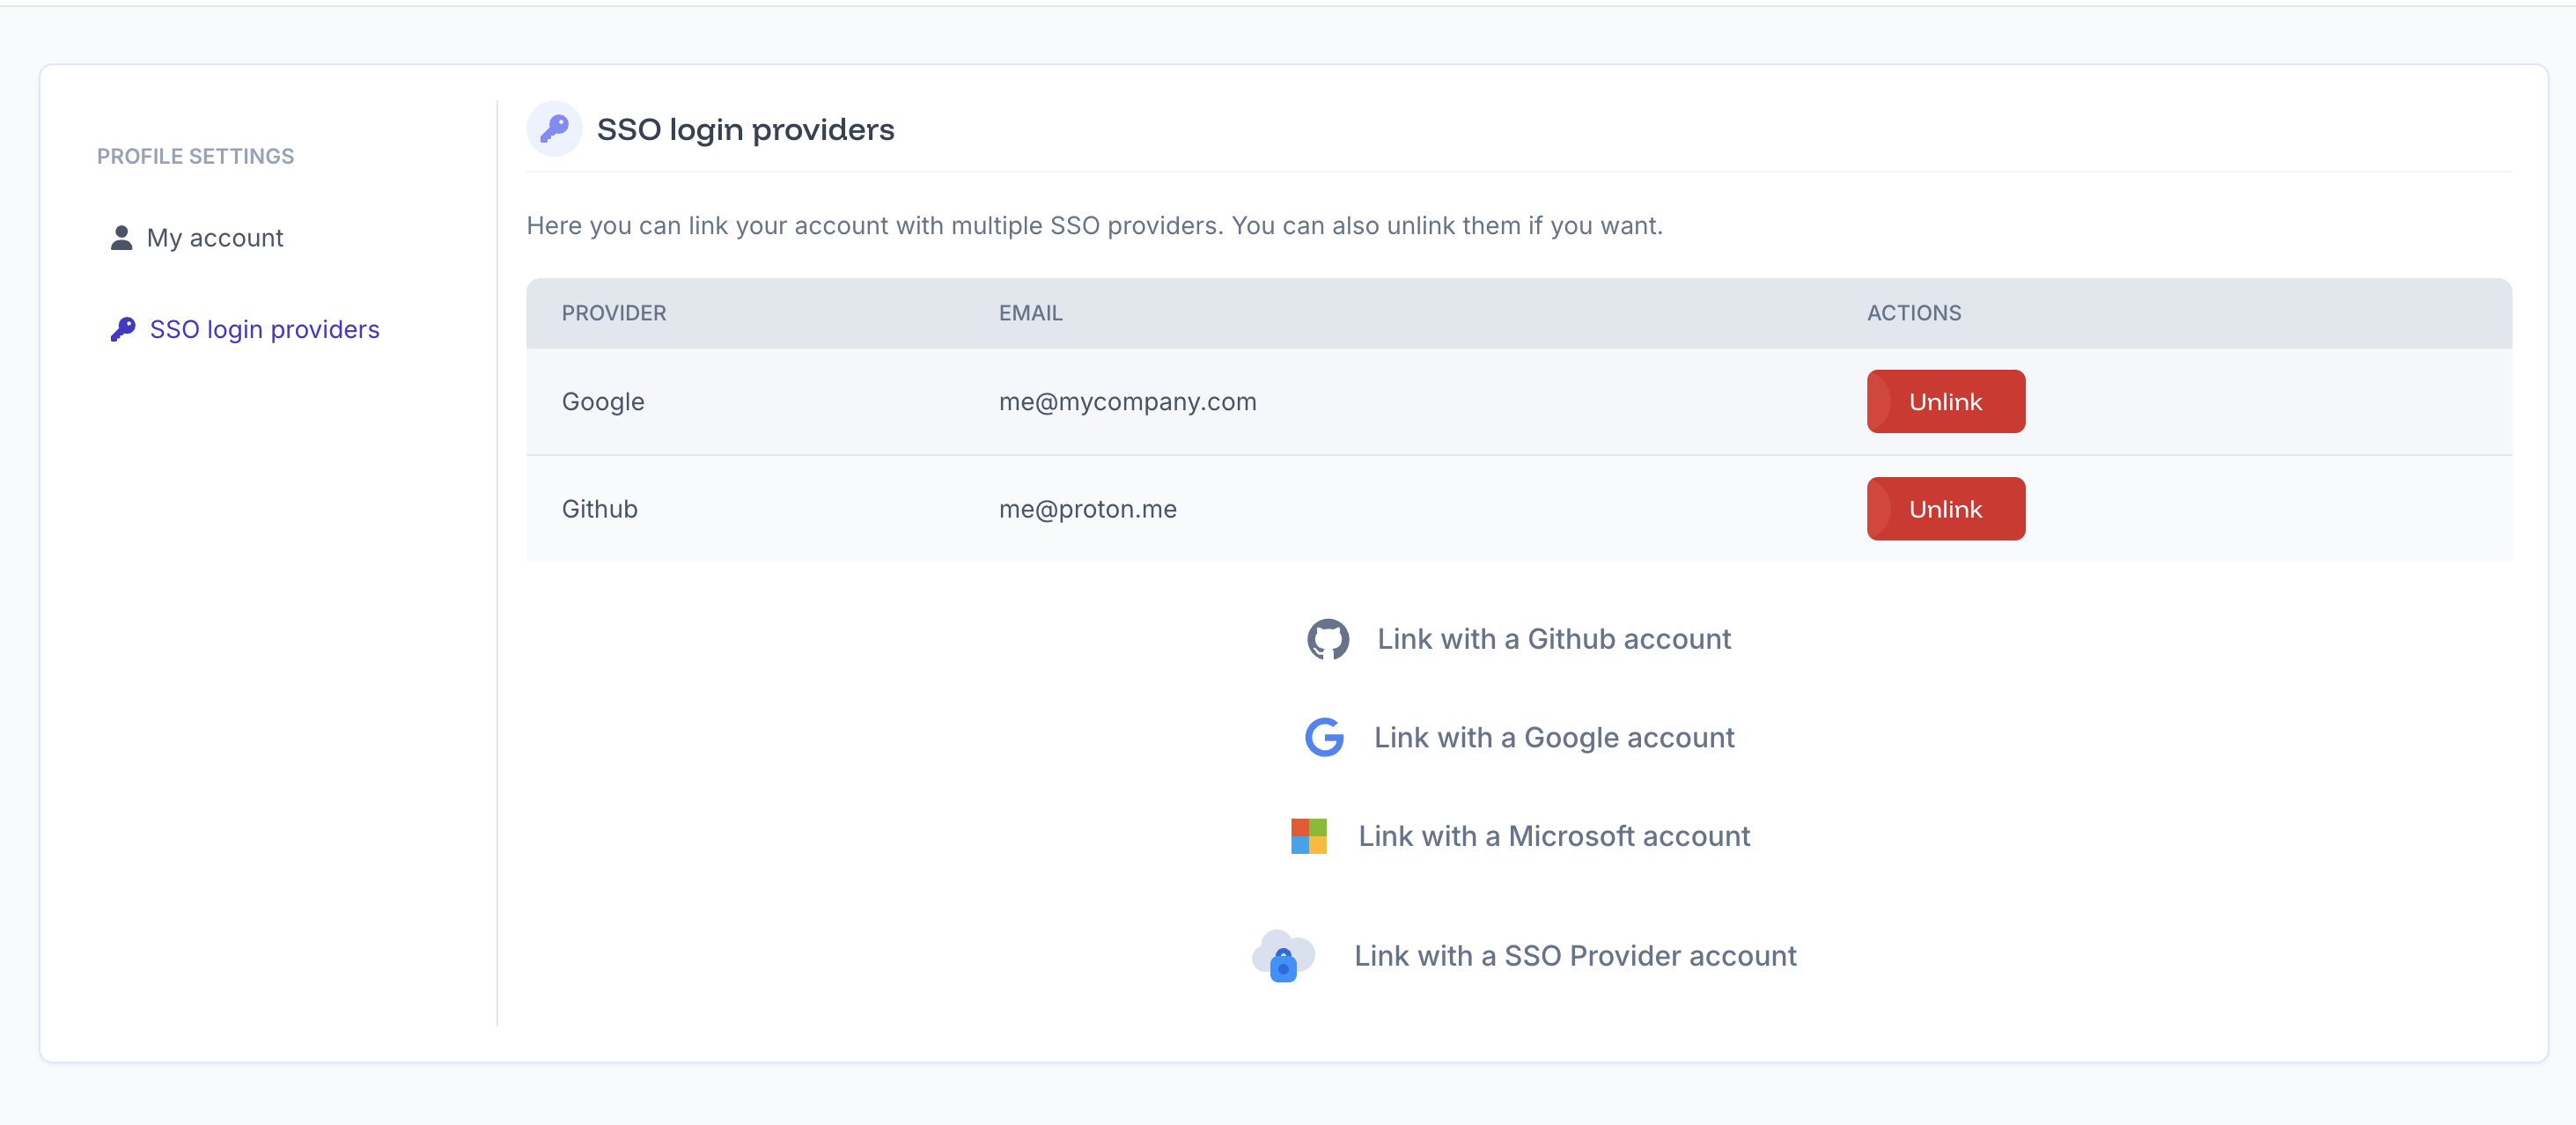Click the key icon beside page heading
The width and height of the screenshot is (2576, 1125).
click(x=554, y=129)
